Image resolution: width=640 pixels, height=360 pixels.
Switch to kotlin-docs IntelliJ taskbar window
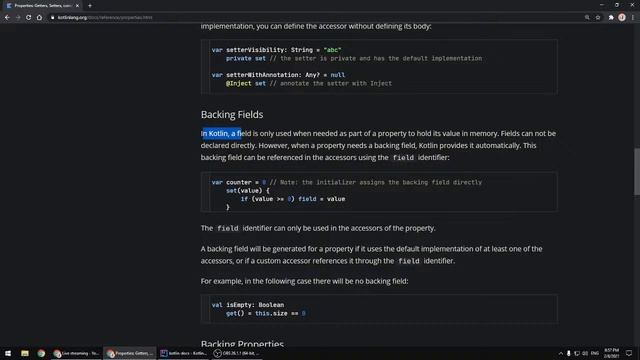[184, 353]
